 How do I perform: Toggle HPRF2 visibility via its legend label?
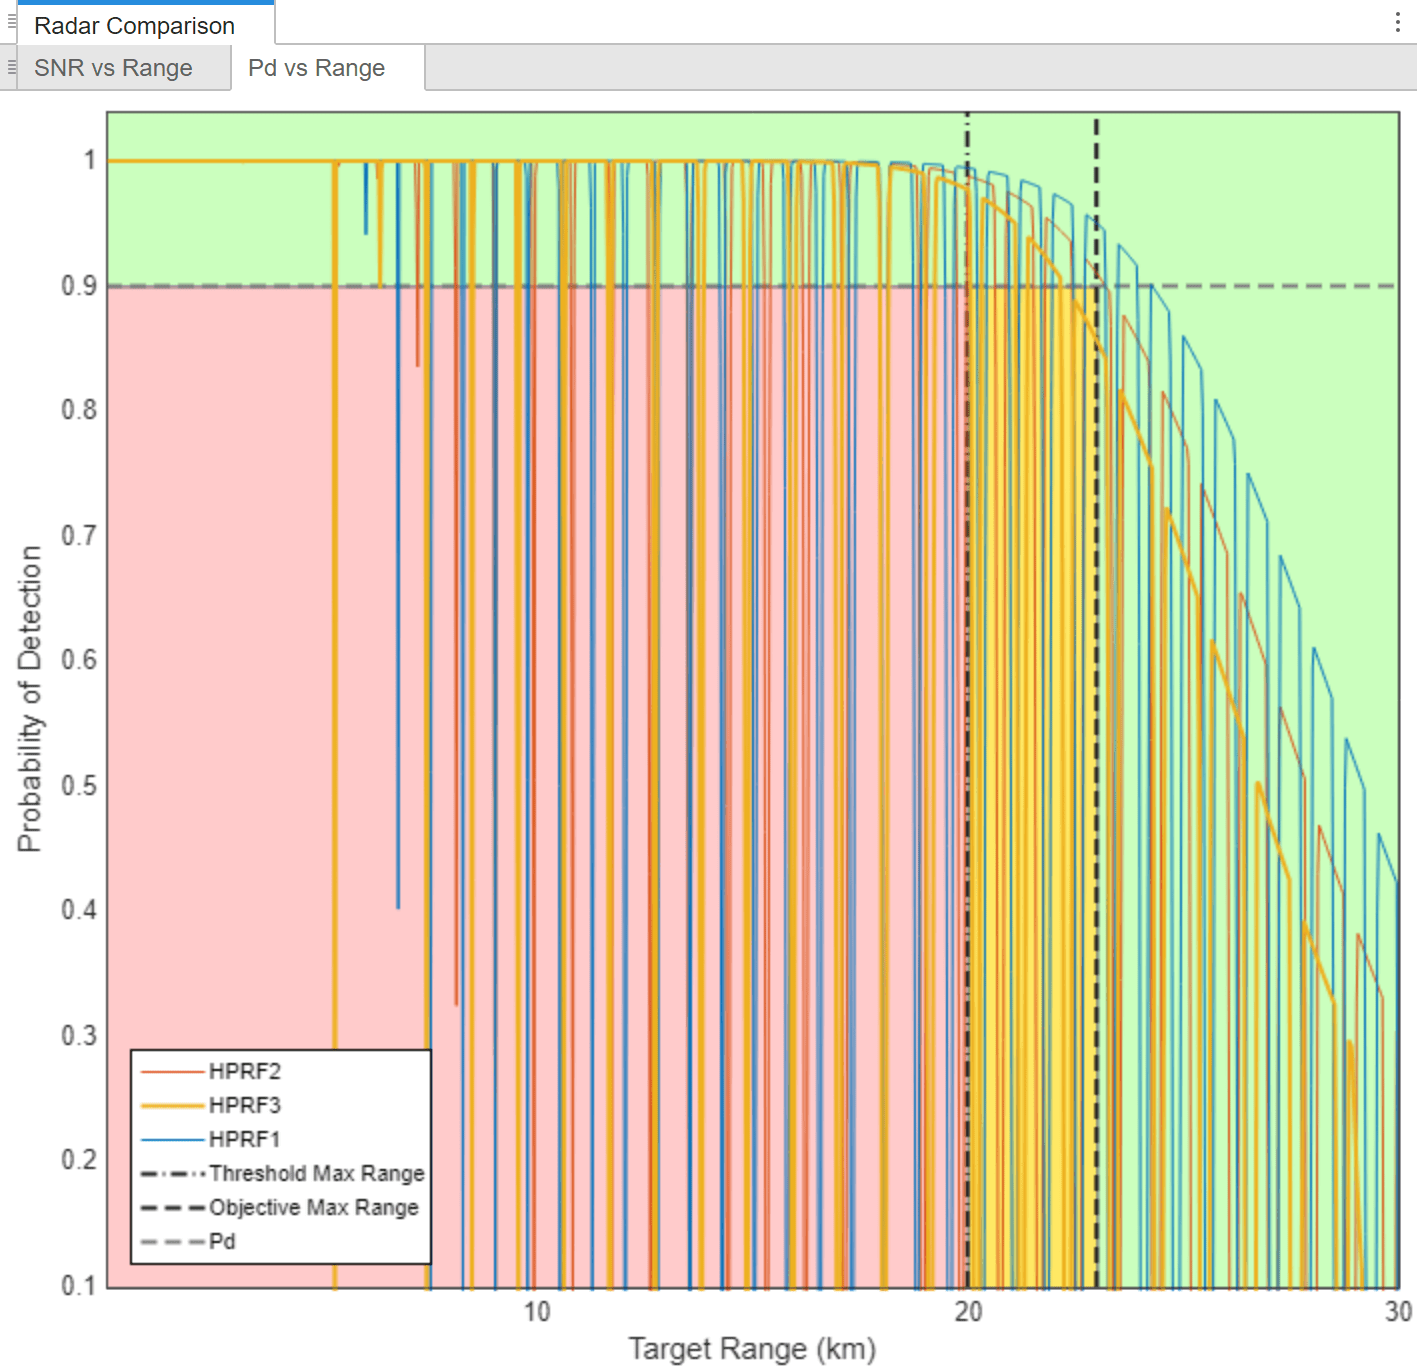(x=244, y=1071)
